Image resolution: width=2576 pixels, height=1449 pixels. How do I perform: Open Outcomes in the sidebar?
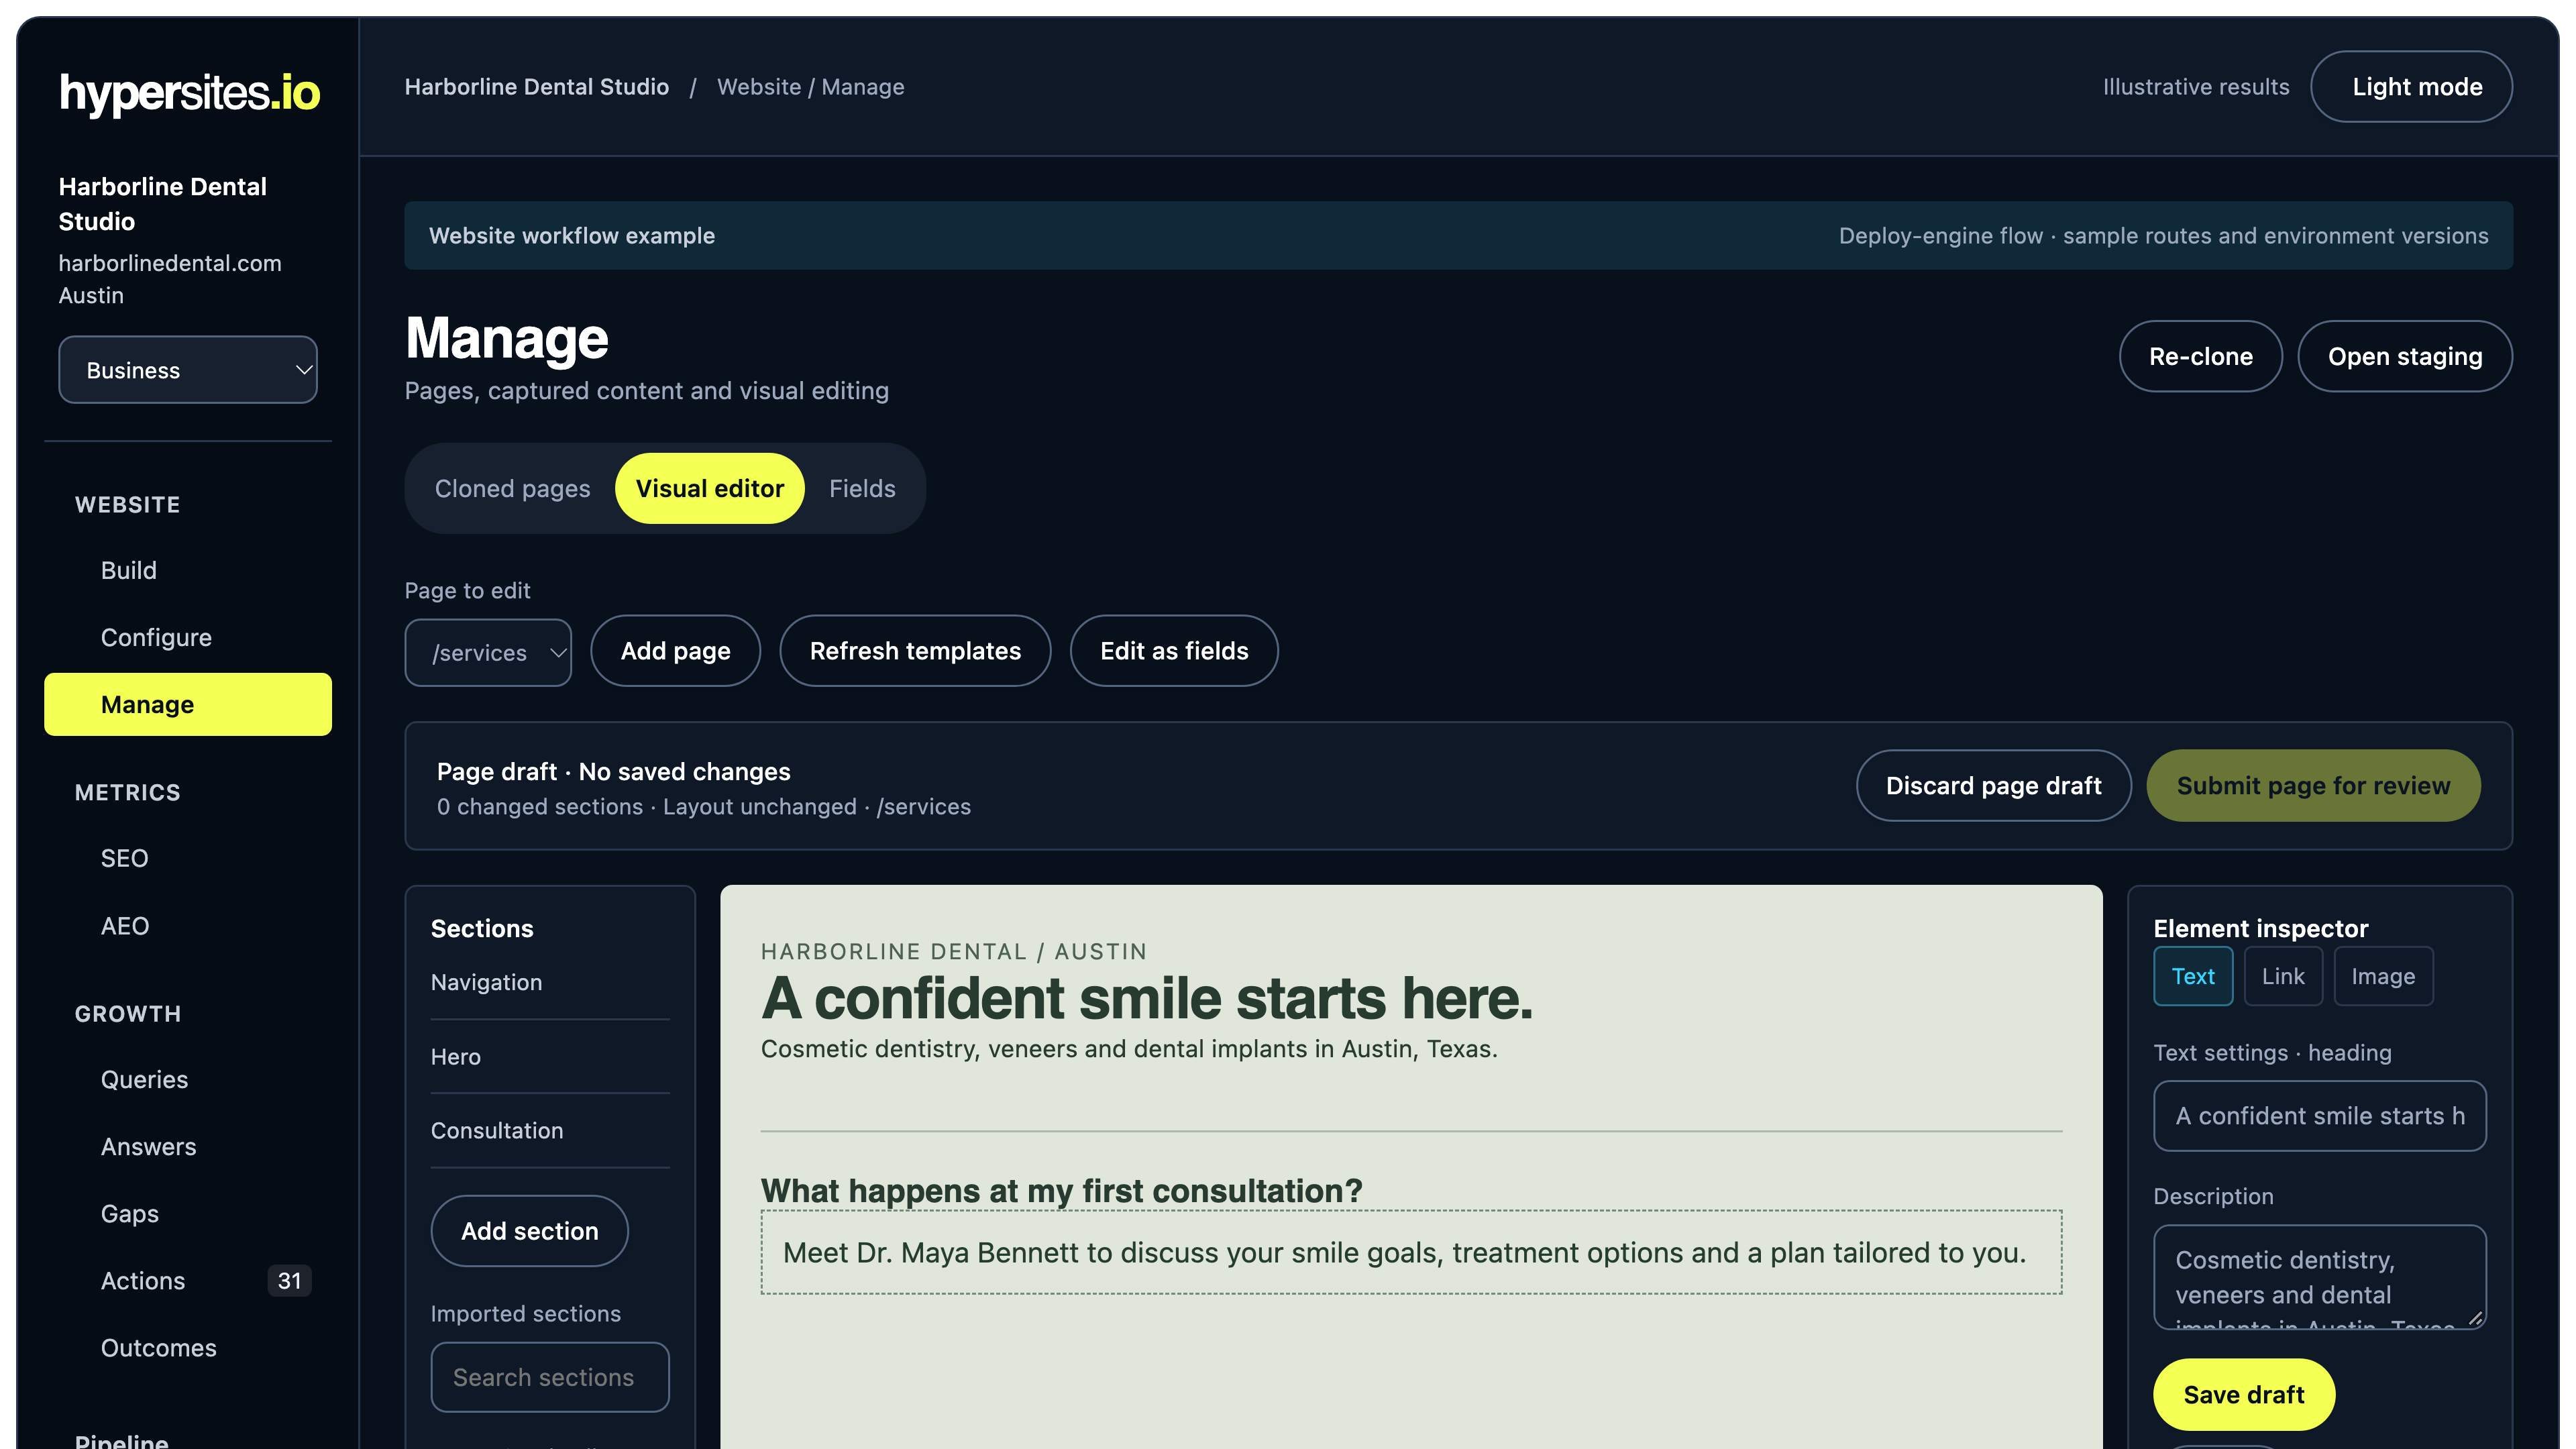188,1348
